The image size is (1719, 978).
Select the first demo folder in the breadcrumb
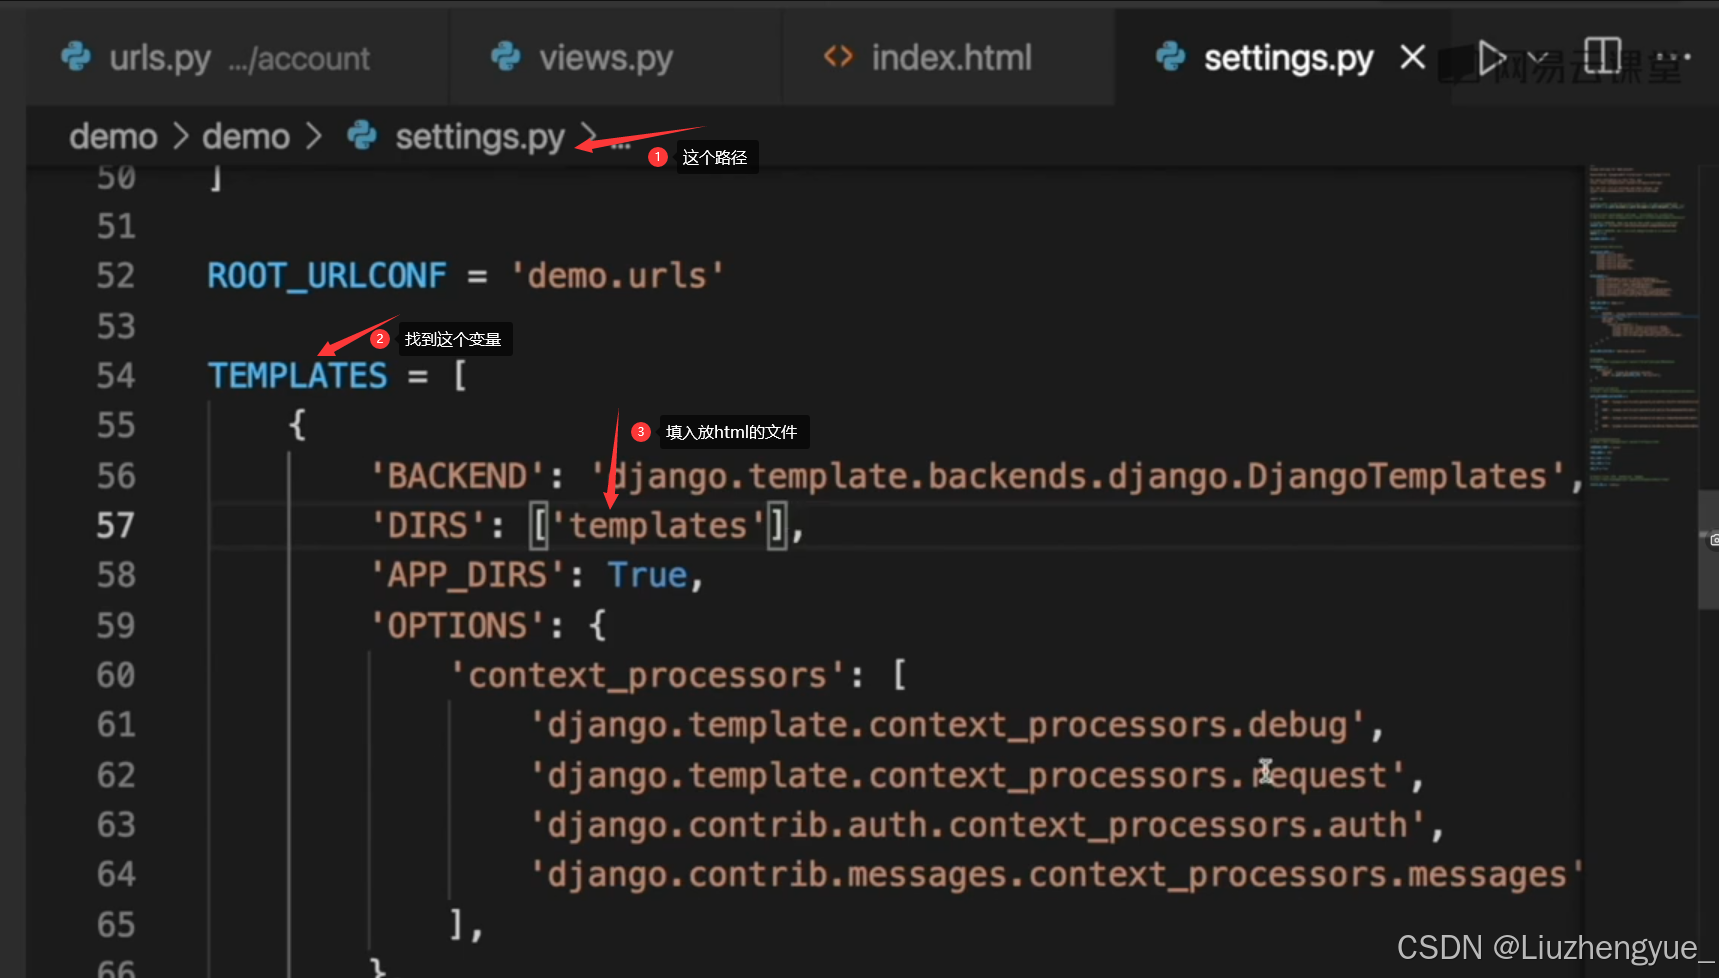tap(113, 136)
